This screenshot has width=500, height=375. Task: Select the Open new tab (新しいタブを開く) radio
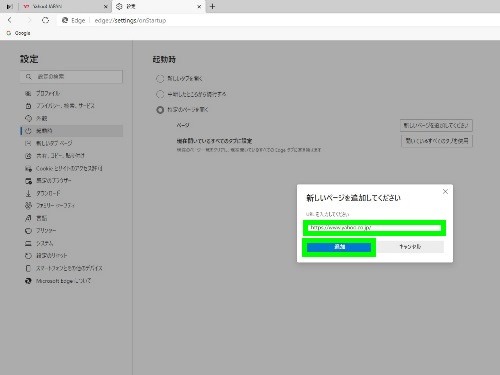pyautogui.click(x=160, y=79)
